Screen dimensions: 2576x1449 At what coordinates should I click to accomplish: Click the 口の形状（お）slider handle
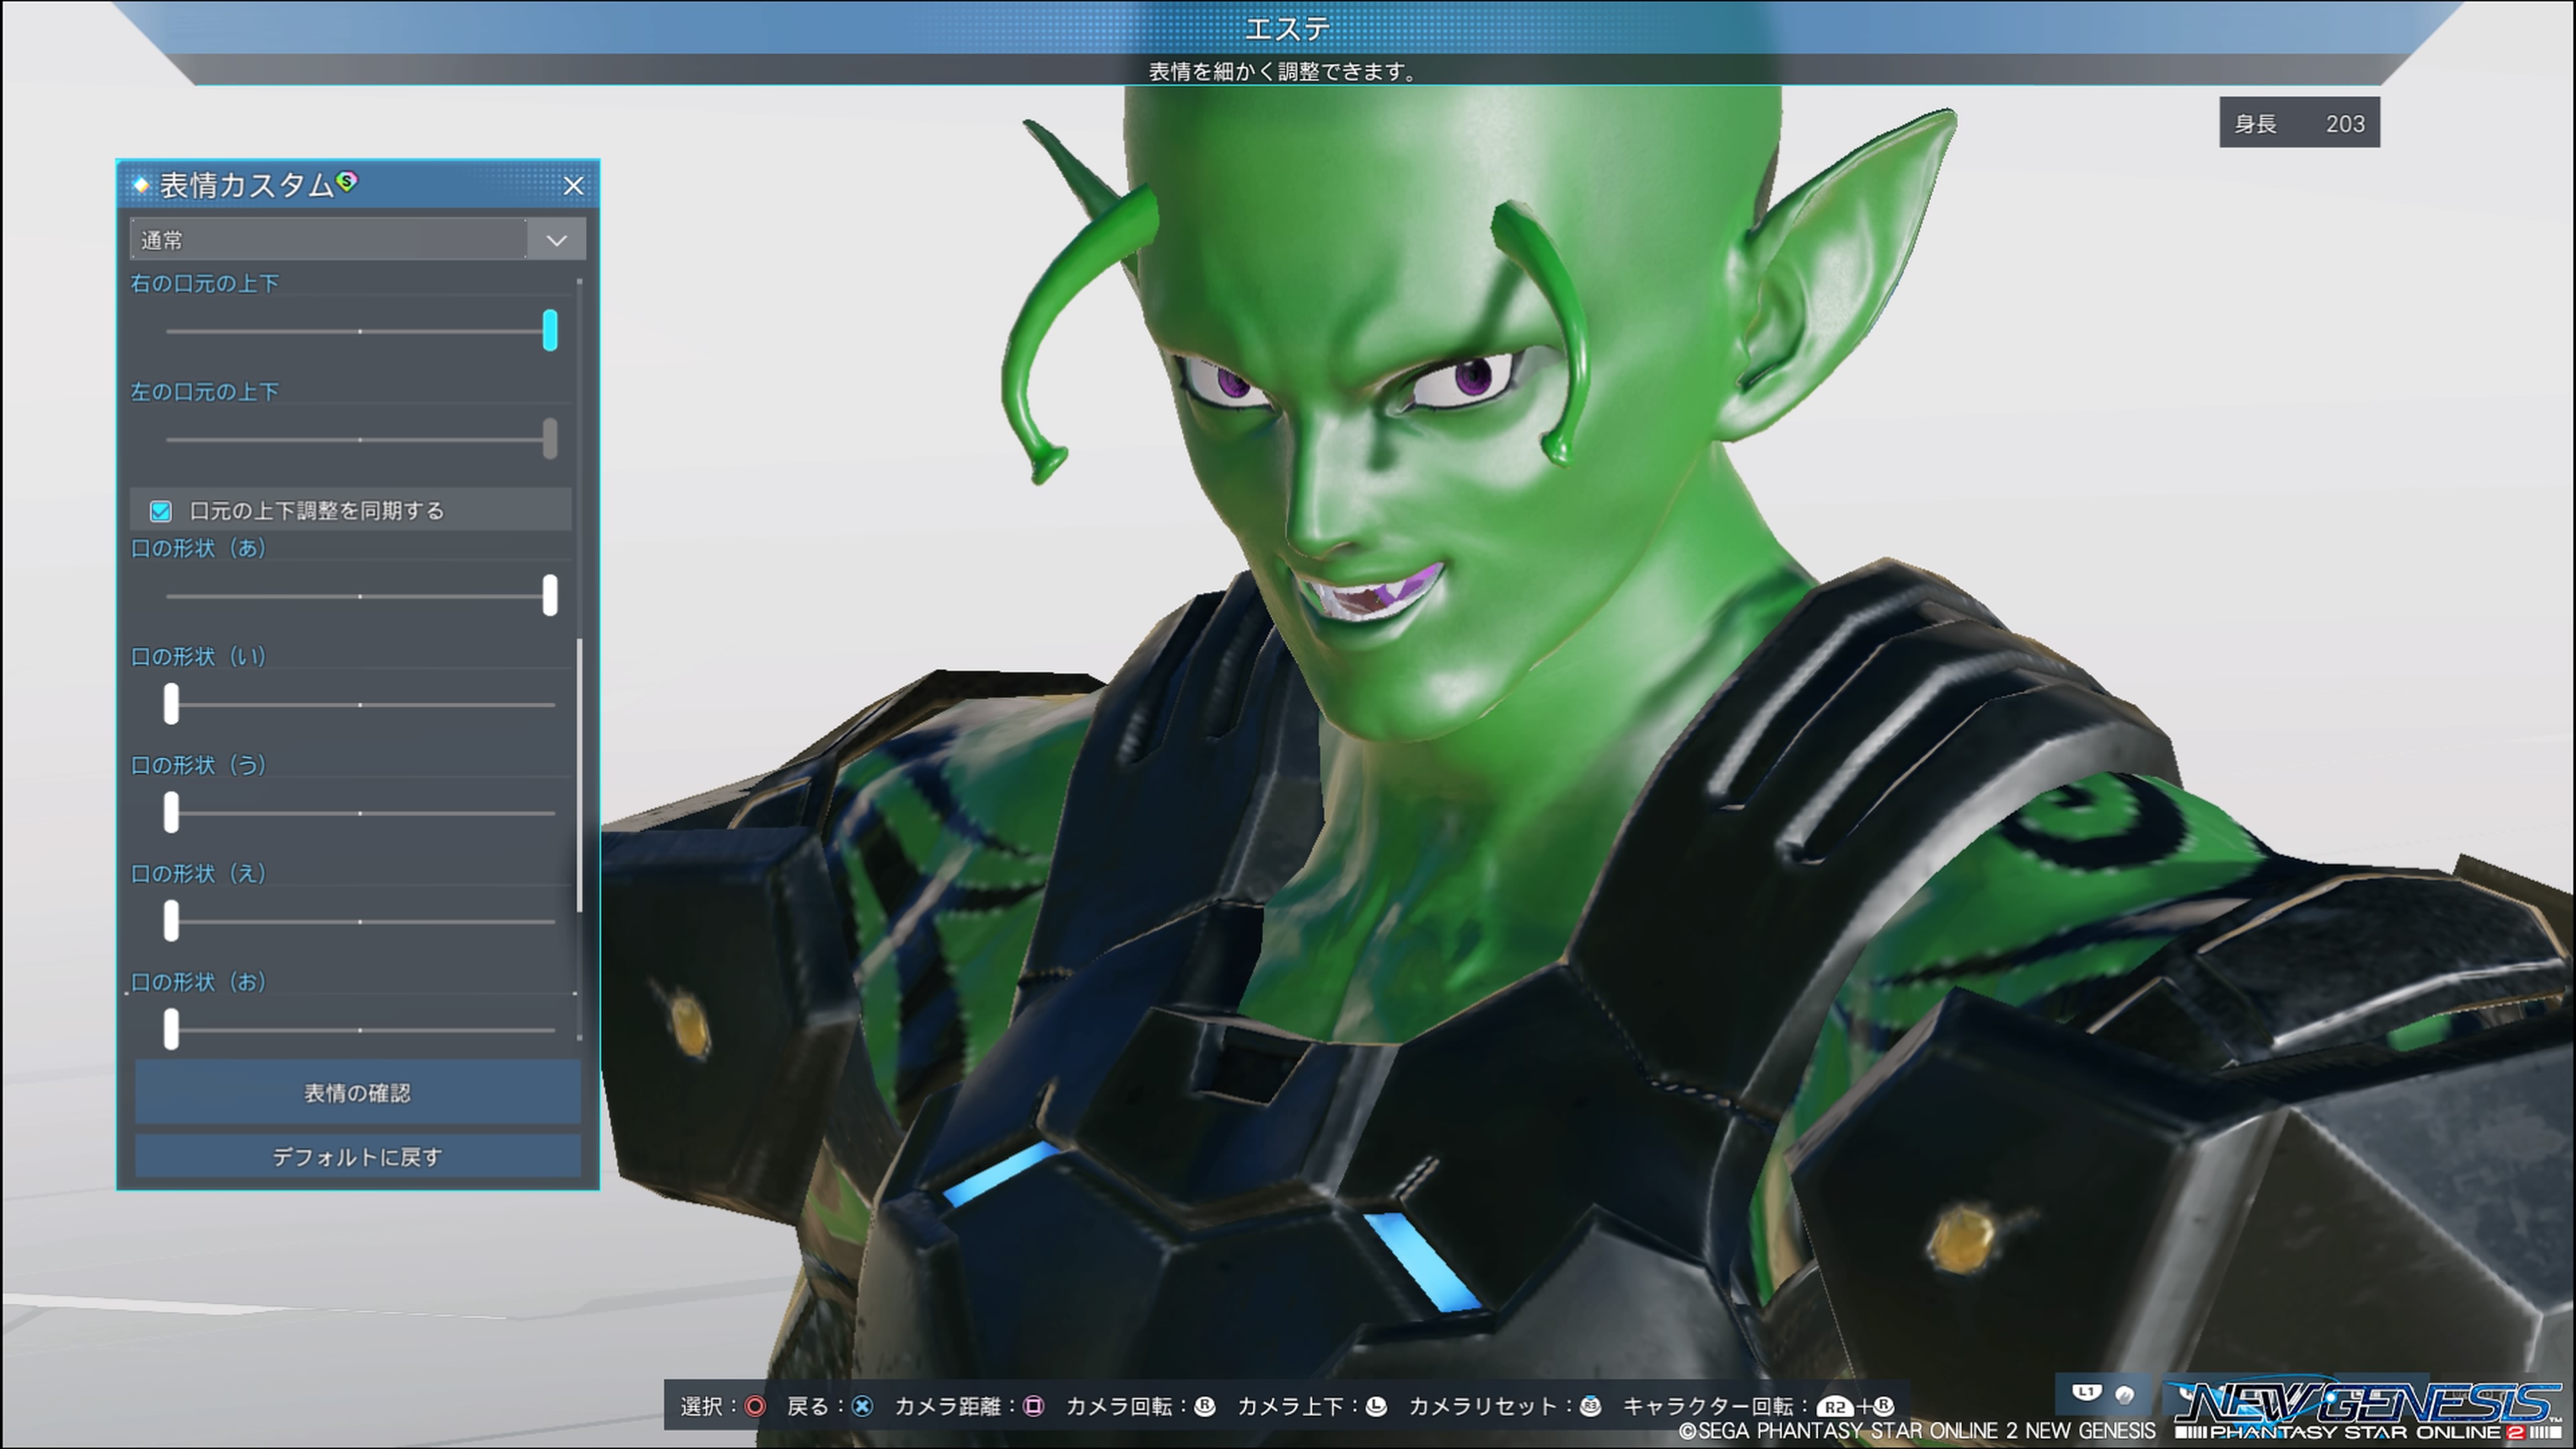[x=172, y=1029]
